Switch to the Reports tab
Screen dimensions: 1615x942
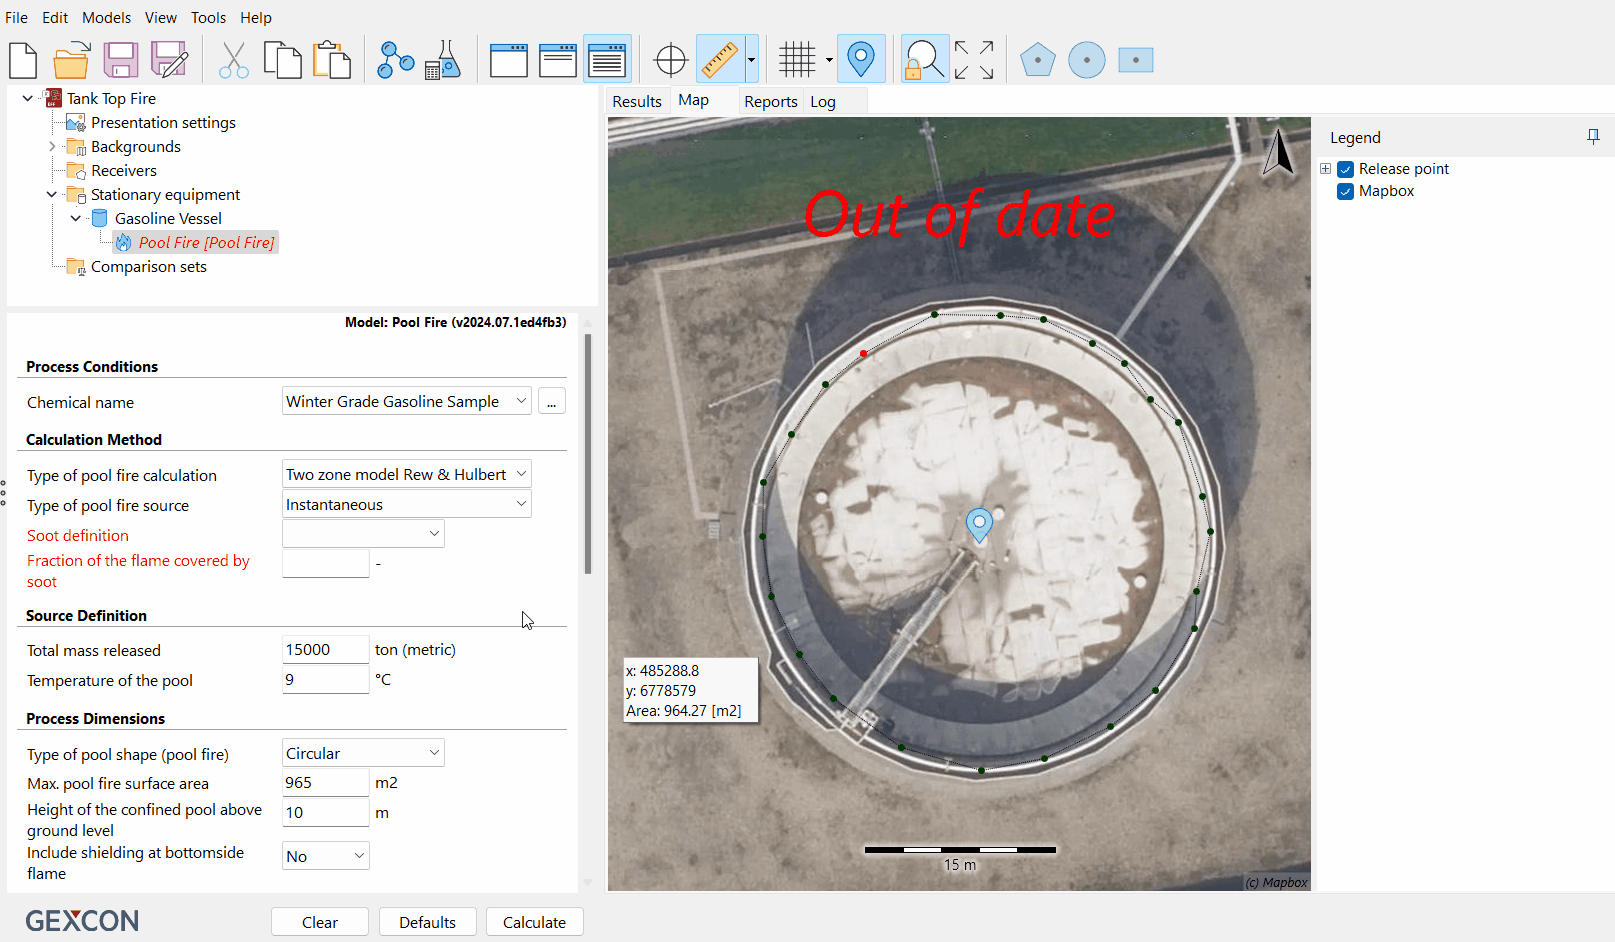(770, 101)
